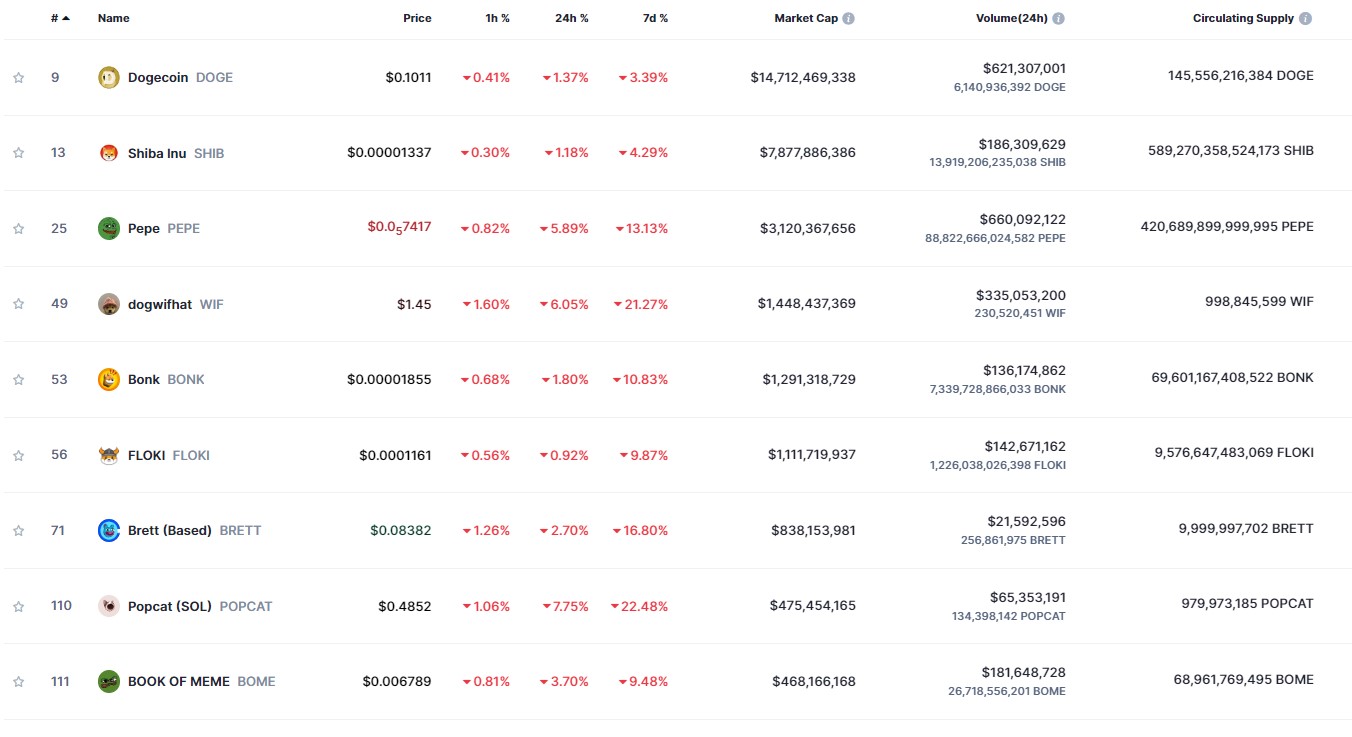Open the Brett (Based) coin page
This screenshot has width=1352, height=737.
click(x=170, y=530)
